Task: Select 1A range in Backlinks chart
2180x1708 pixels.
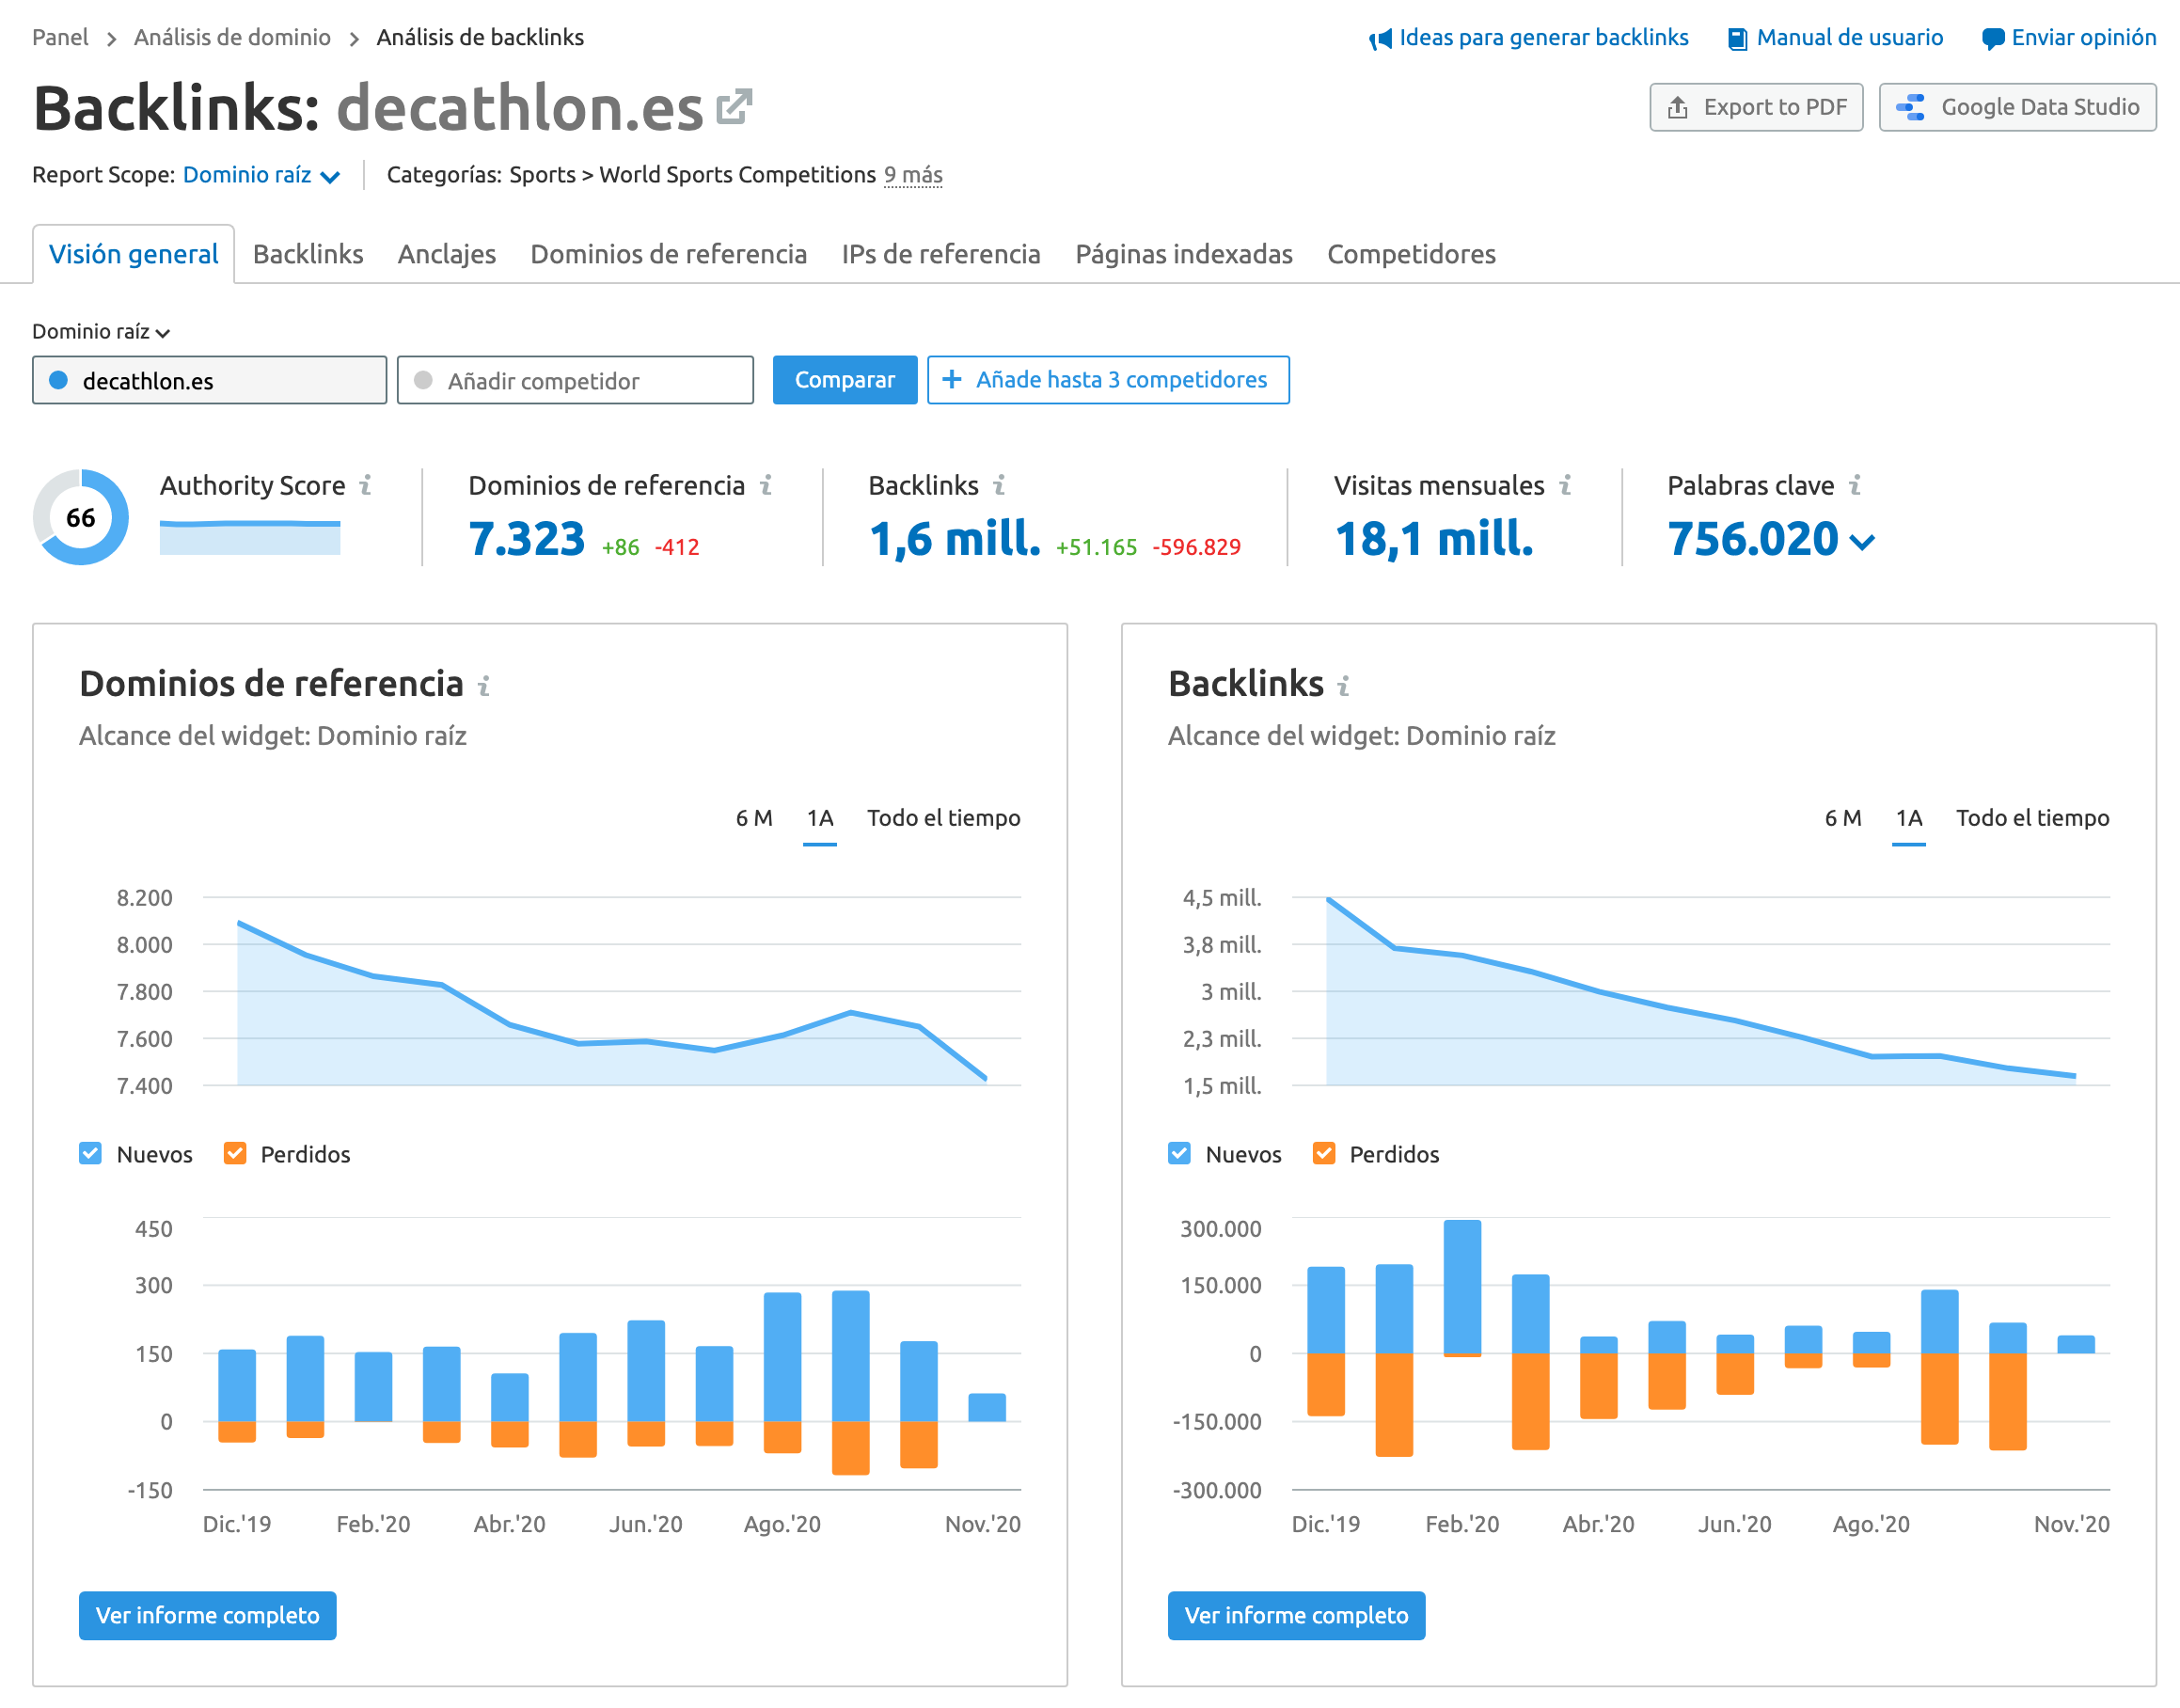Action: (1909, 818)
